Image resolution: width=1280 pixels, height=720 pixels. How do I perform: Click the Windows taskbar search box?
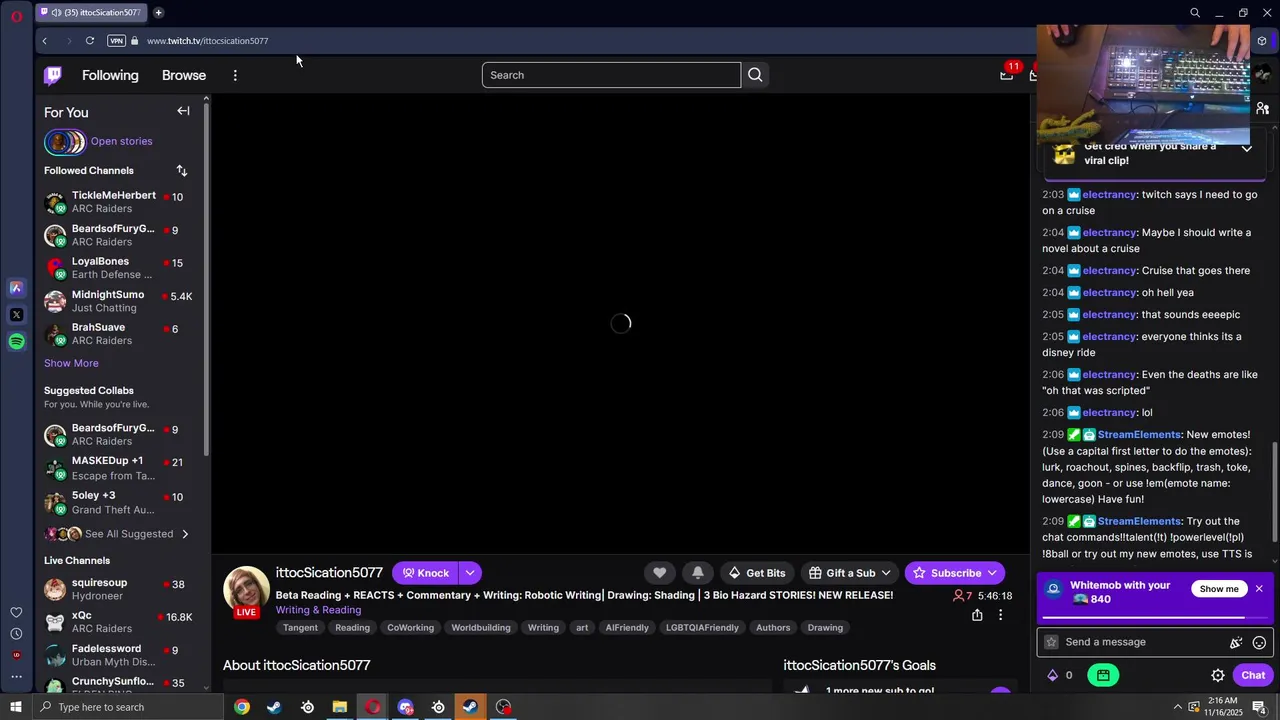(128, 707)
